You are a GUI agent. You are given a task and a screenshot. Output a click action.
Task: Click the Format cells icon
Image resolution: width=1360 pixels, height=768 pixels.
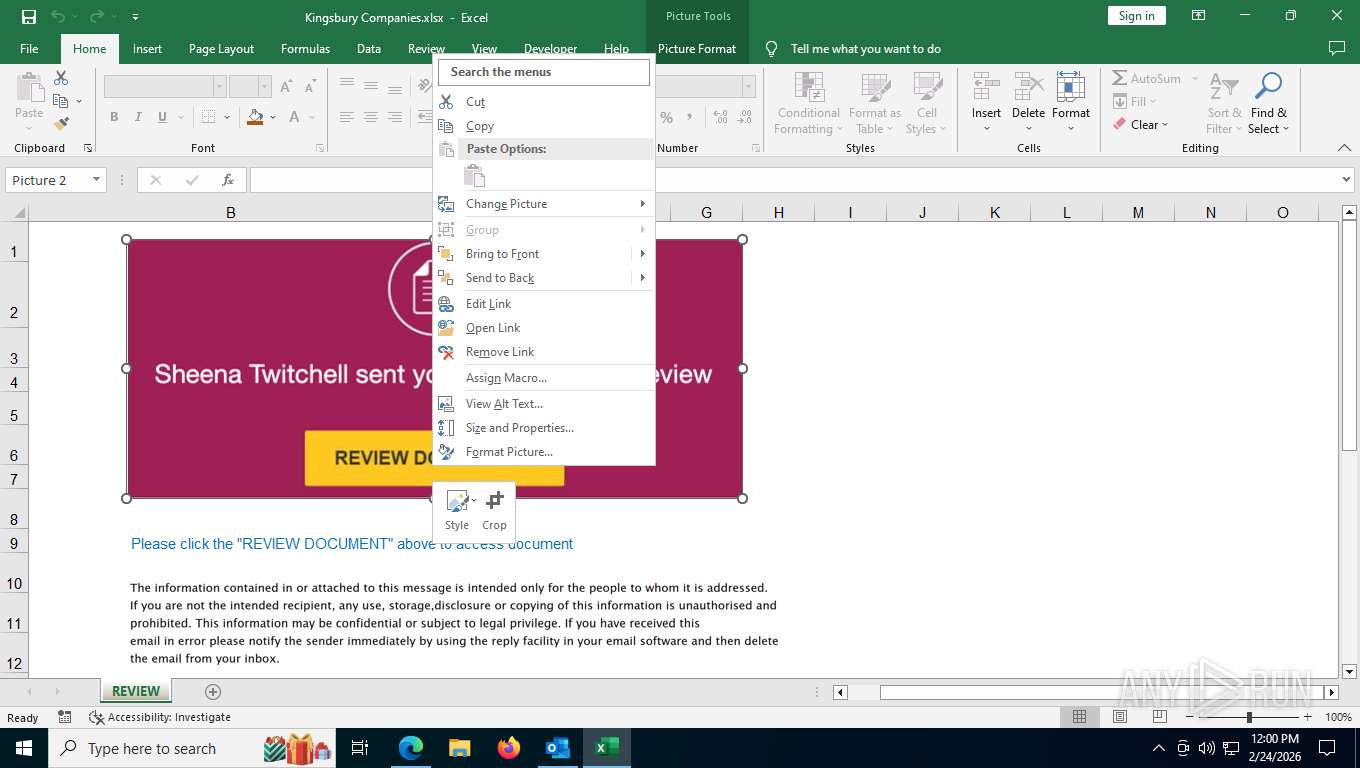click(1070, 88)
